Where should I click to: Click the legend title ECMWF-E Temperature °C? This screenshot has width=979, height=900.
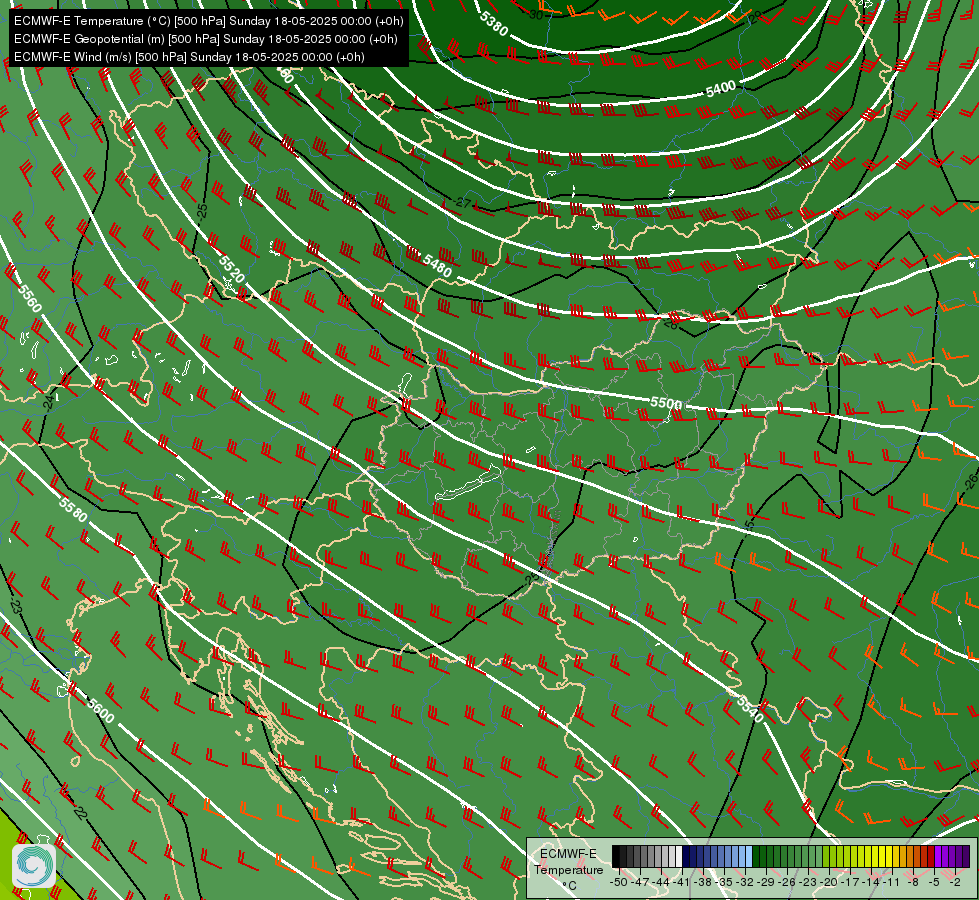pyautogui.click(x=569, y=870)
